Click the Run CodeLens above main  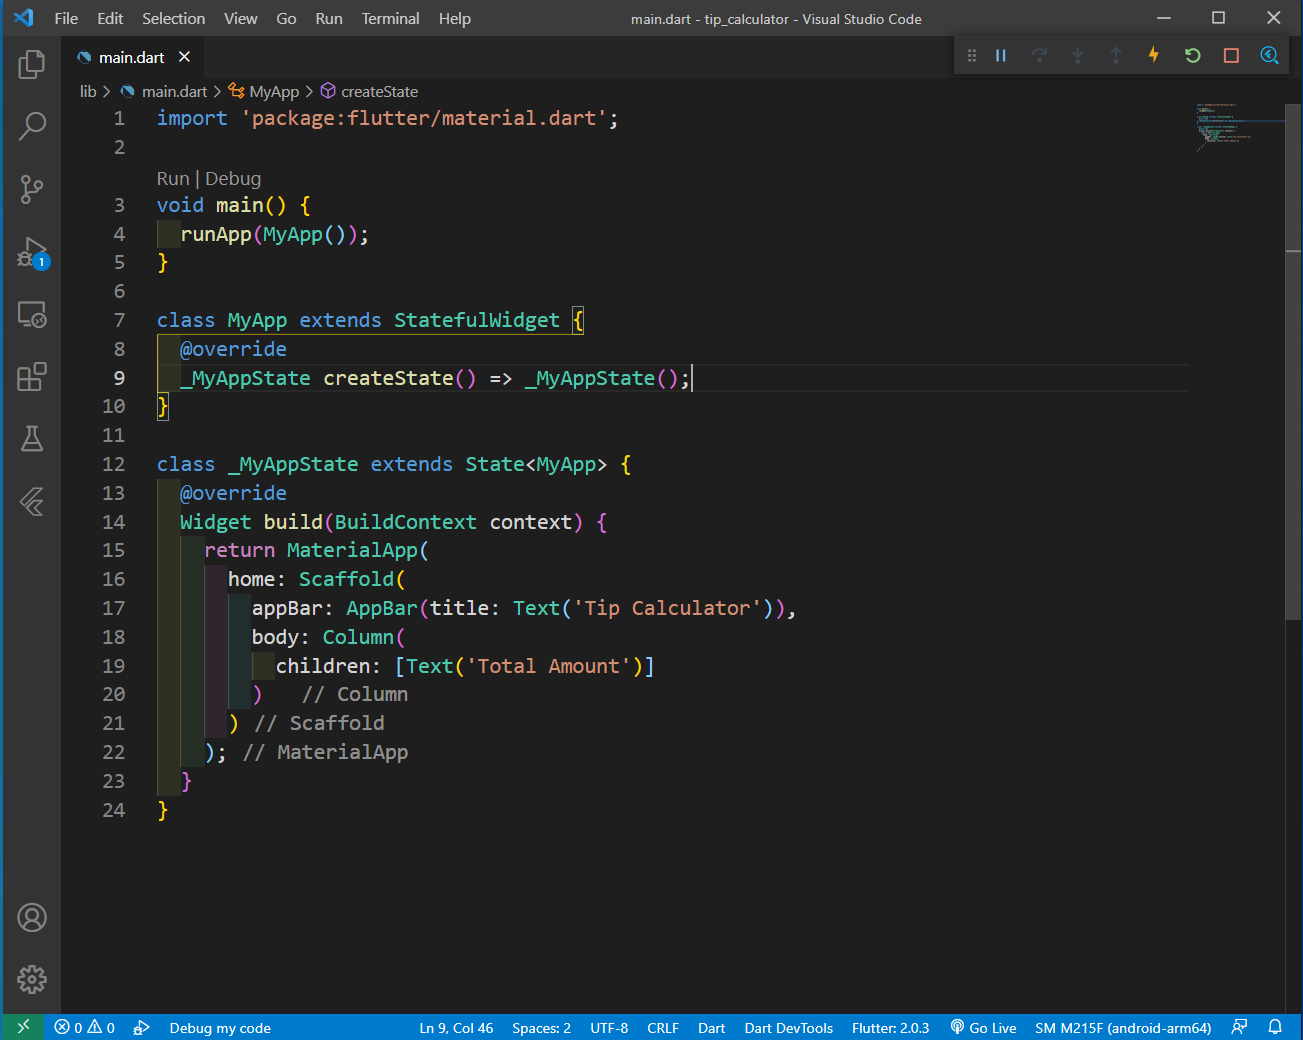173,178
